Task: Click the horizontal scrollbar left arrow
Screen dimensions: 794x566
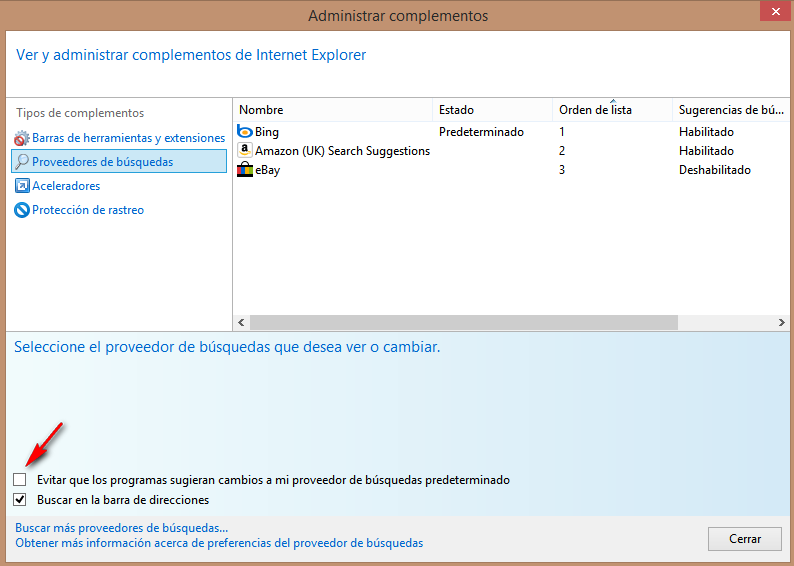Action: [x=241, y=322]
